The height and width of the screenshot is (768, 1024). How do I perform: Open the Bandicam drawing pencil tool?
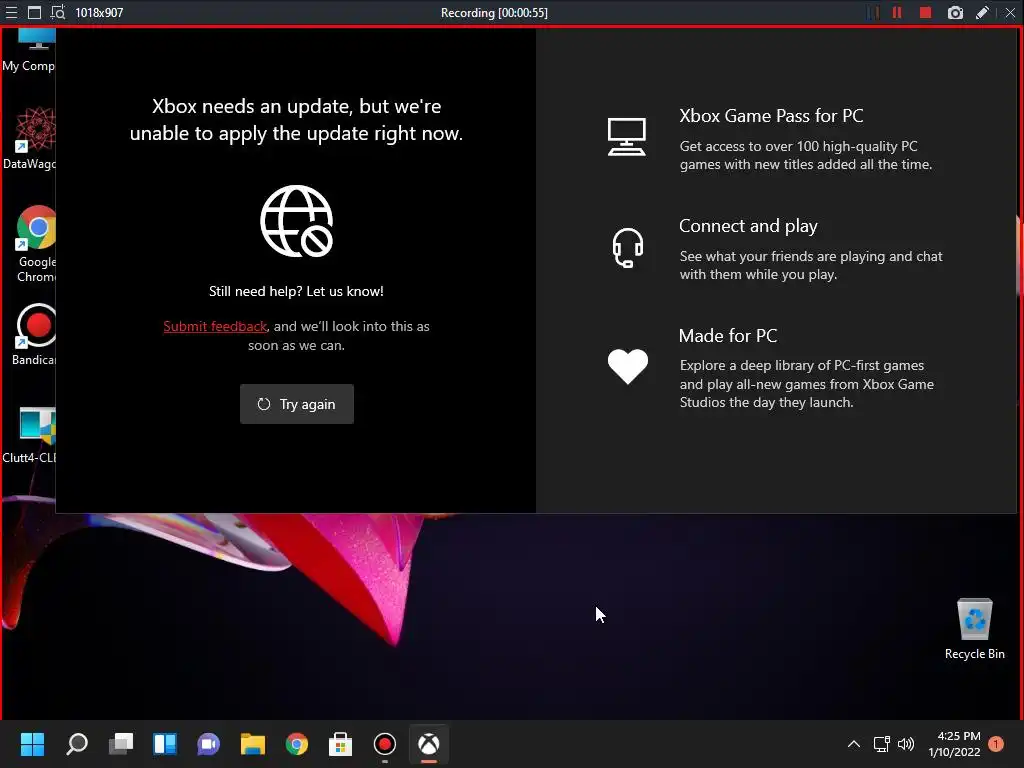point(982,12)
